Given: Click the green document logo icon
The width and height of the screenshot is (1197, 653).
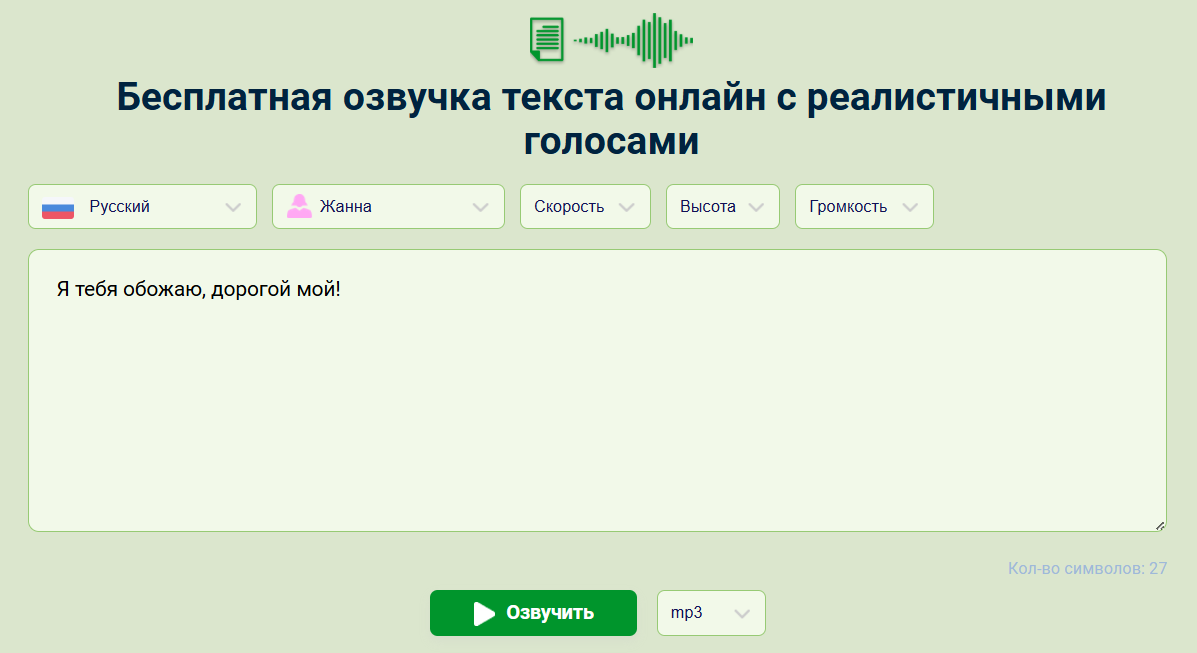Looking at the screenshot, I should coord(546,39).
